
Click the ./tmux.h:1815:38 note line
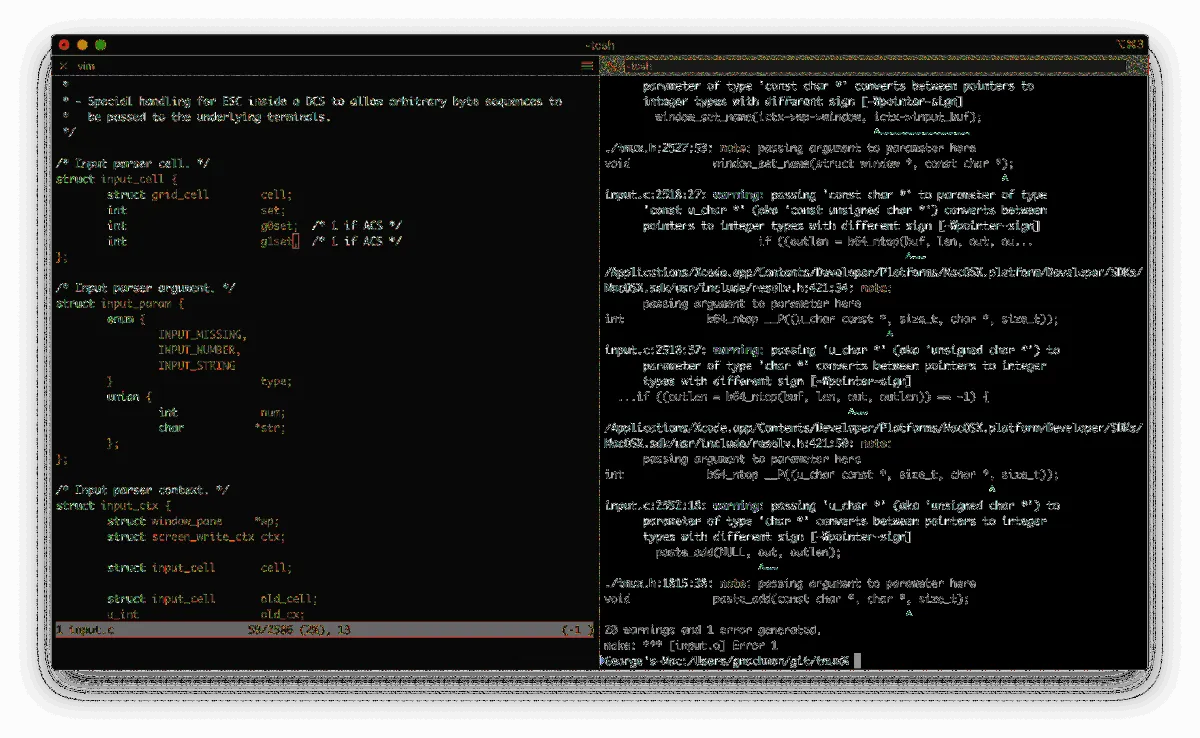790,583
